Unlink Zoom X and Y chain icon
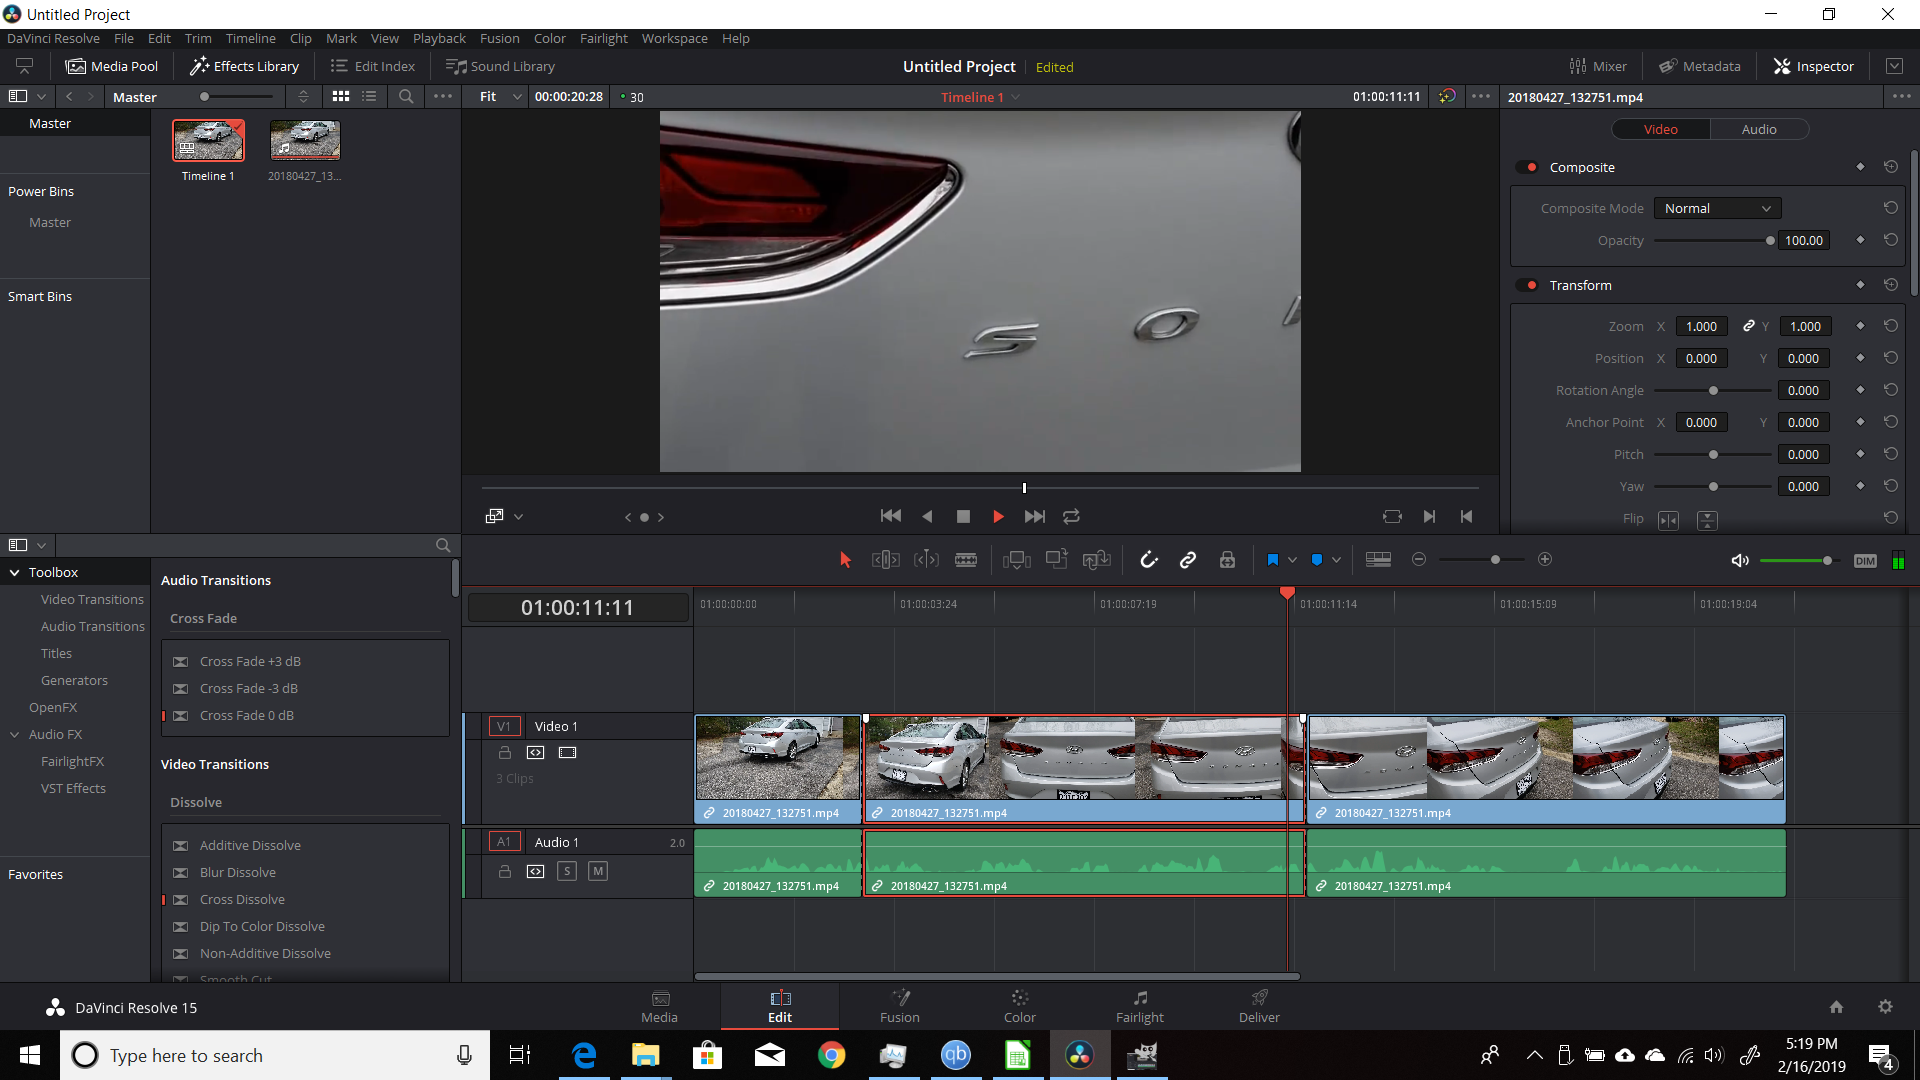 click(1749, 326)
